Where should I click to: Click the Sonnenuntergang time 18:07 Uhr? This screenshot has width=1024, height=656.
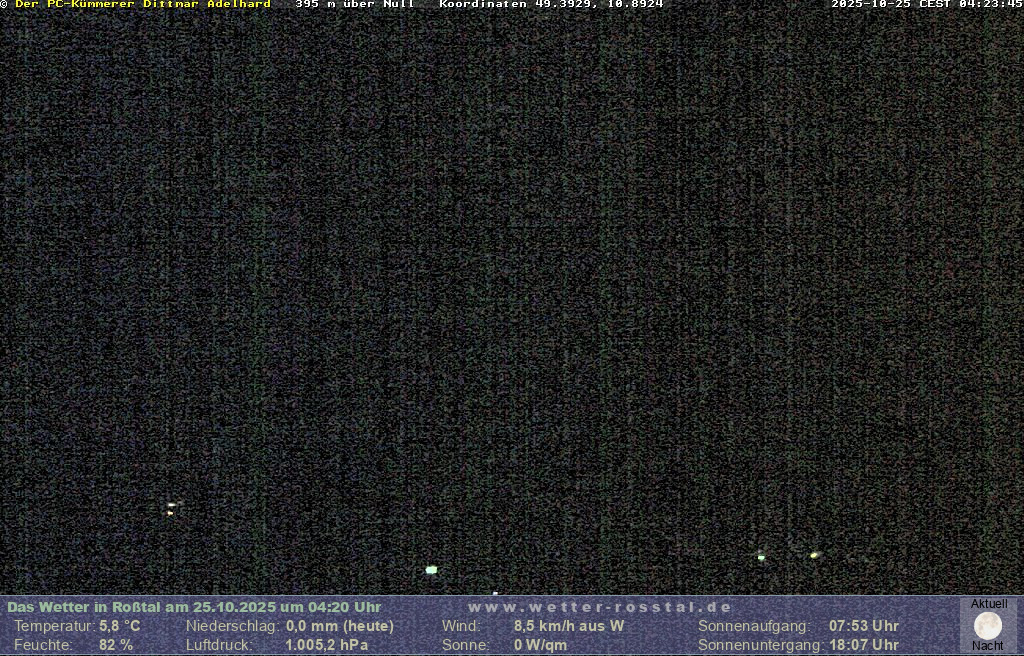coord(864,645)
